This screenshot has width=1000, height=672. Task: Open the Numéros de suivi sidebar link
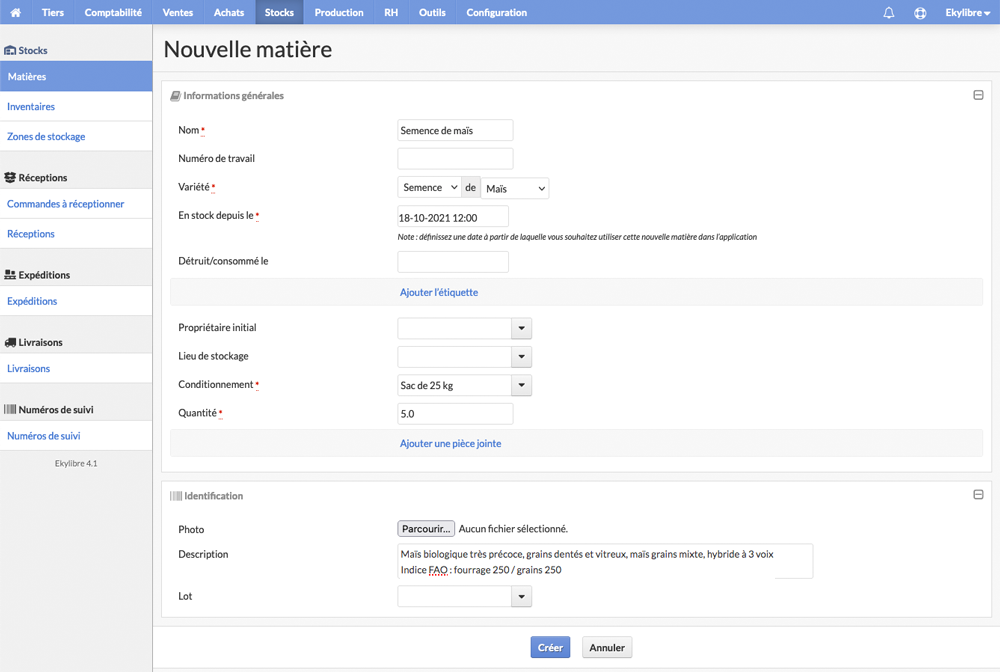coord(76,436)
